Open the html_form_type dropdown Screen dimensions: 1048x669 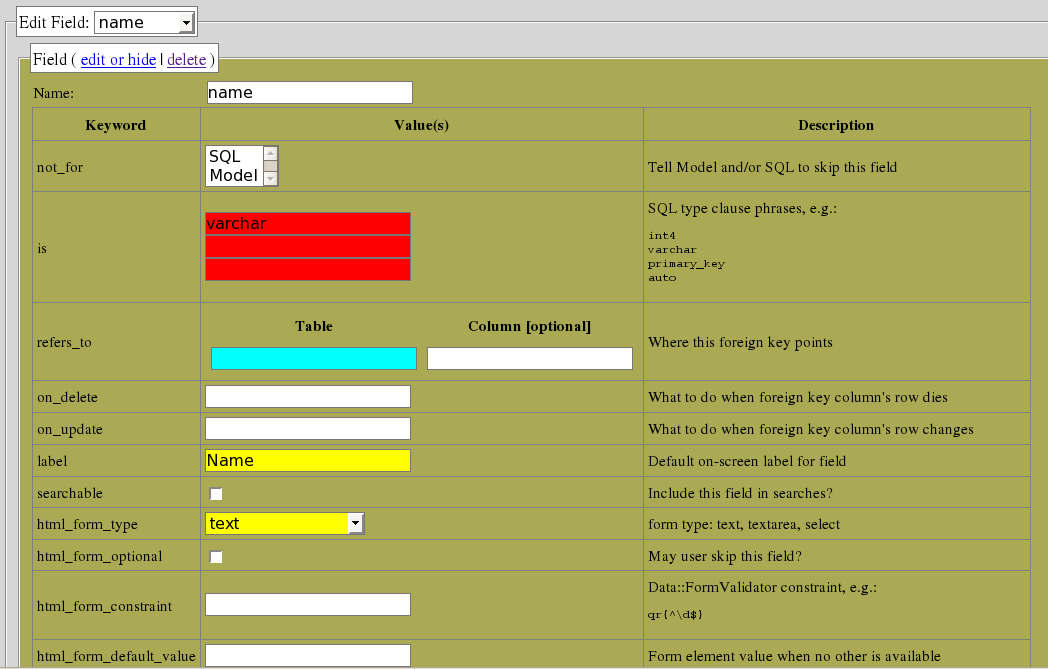285,523
